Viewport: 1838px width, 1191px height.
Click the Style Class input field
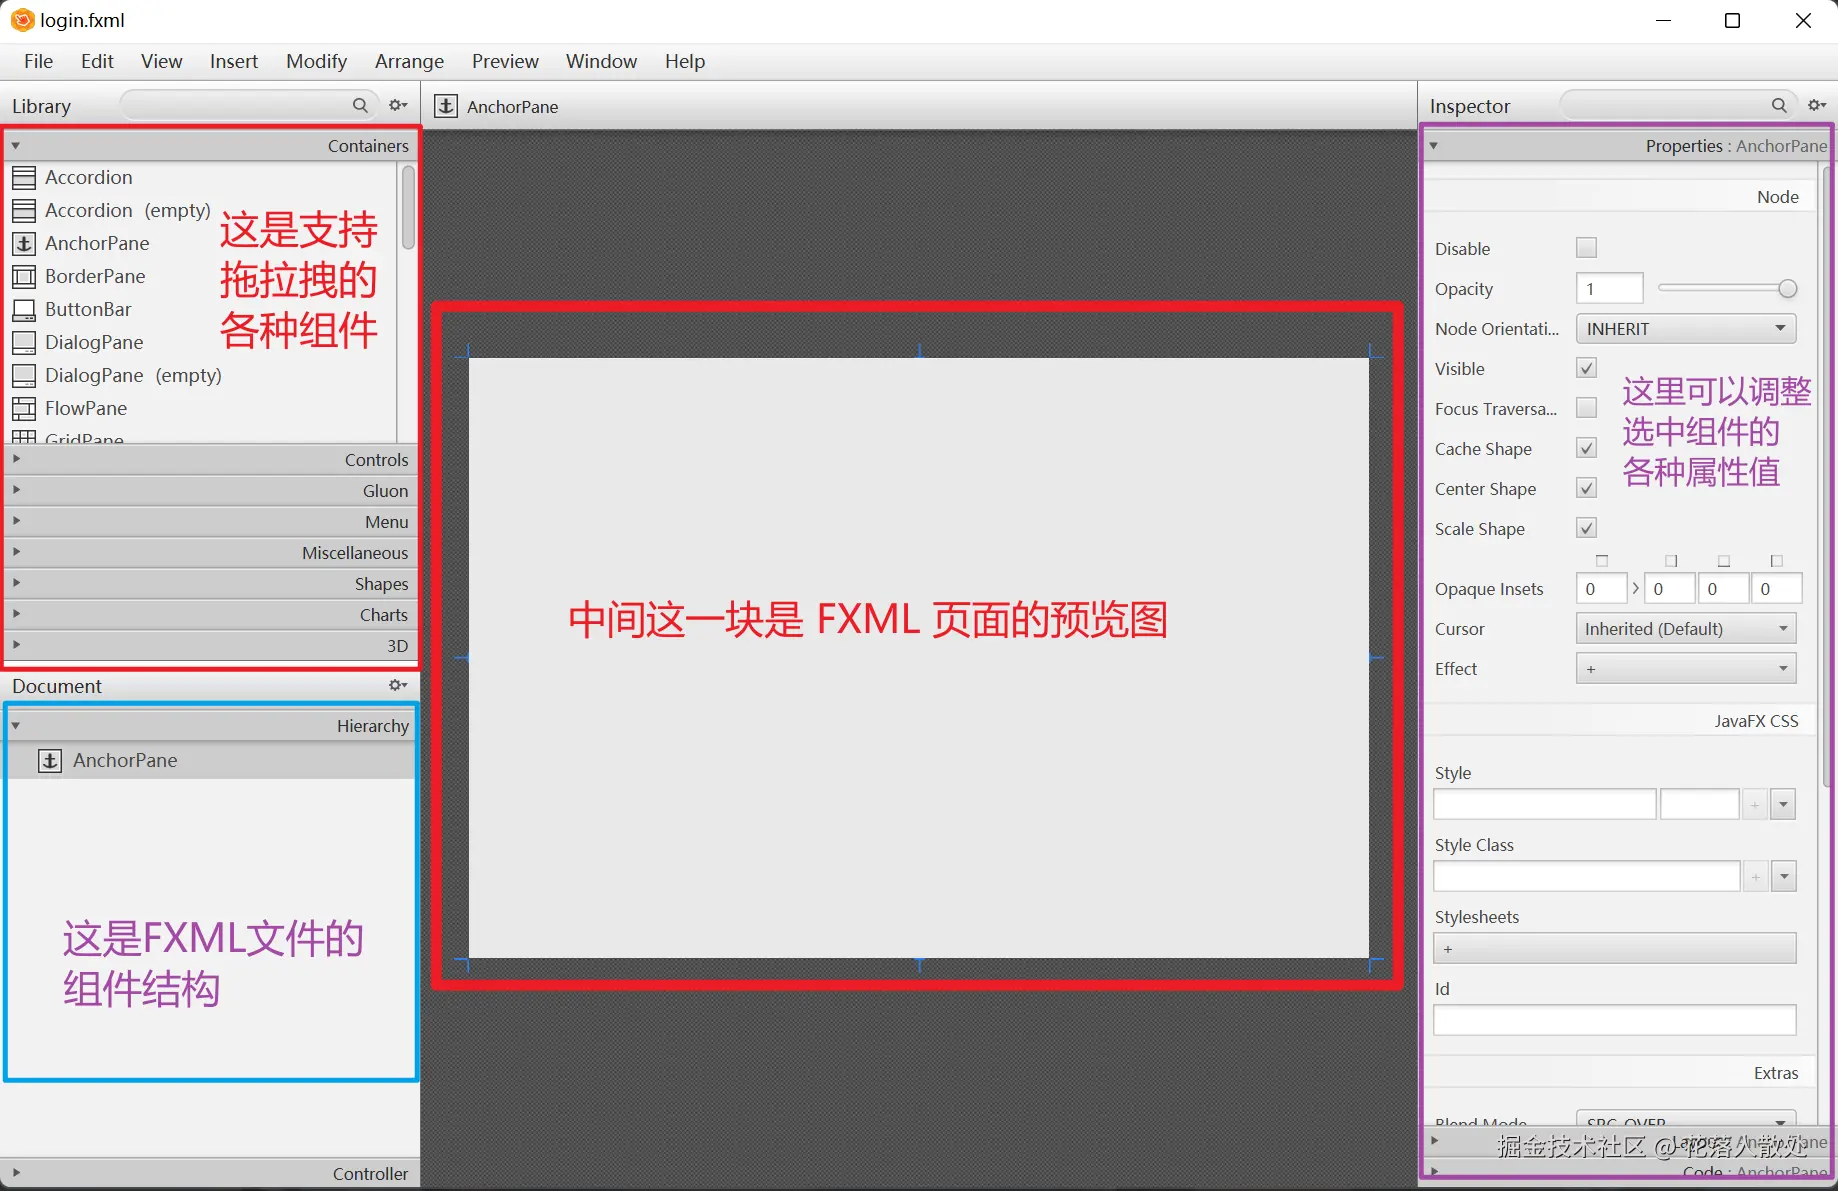1587,876
